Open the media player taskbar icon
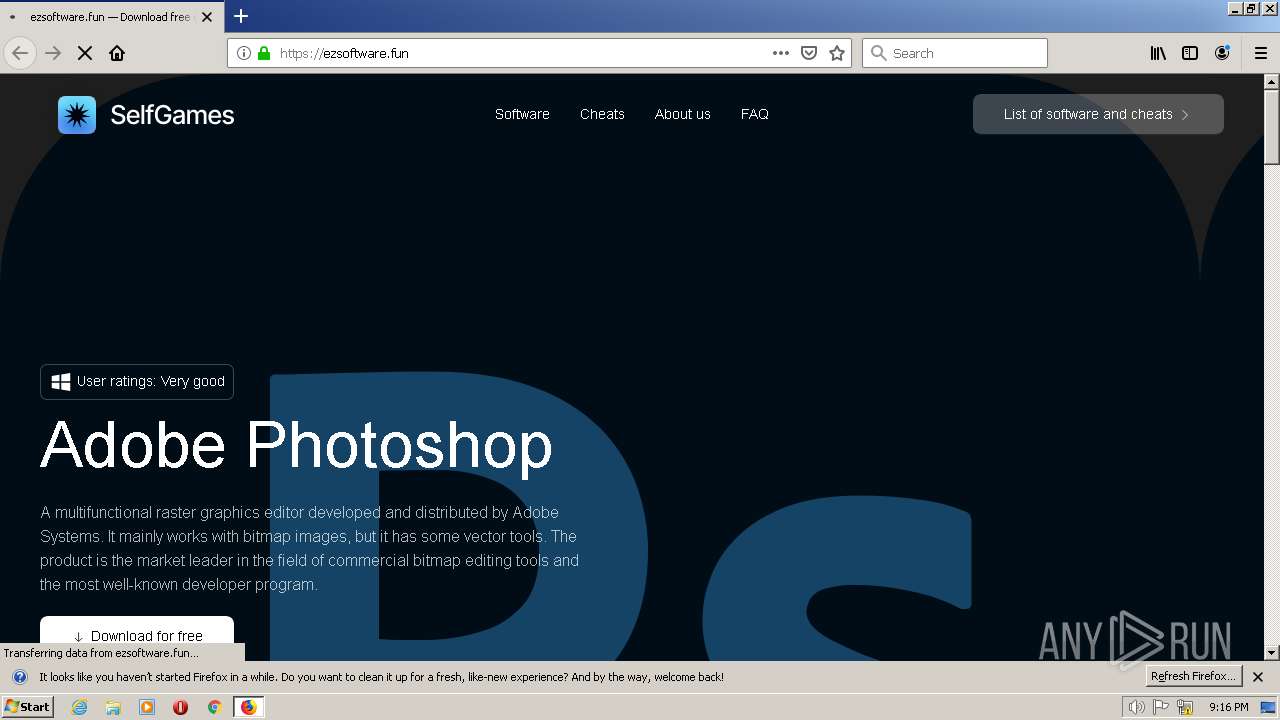1280x720 pixels. point(147,707)
